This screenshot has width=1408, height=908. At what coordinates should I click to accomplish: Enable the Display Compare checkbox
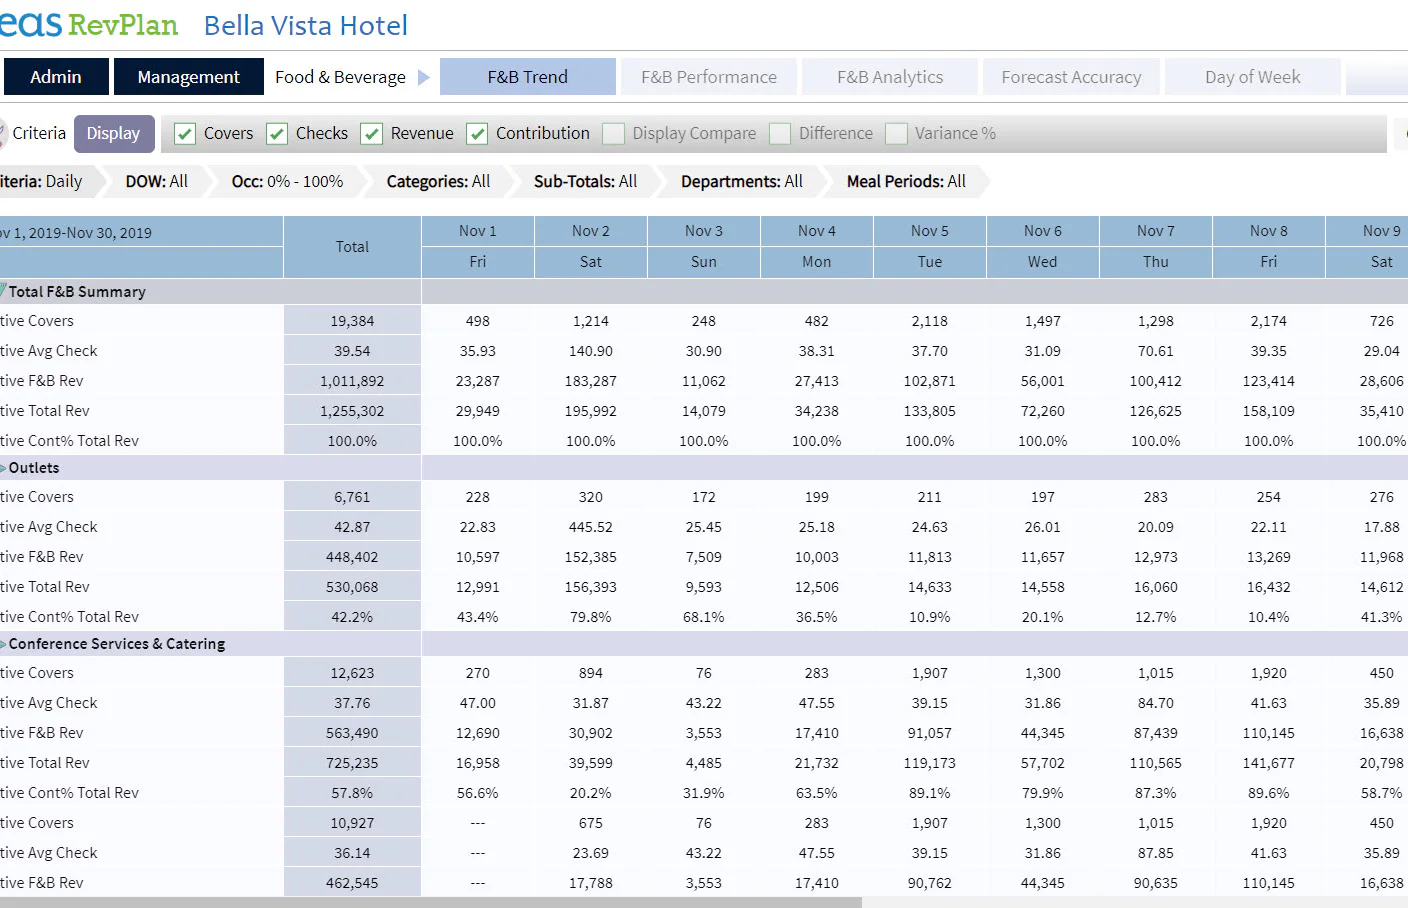click(x=613, y=134)
